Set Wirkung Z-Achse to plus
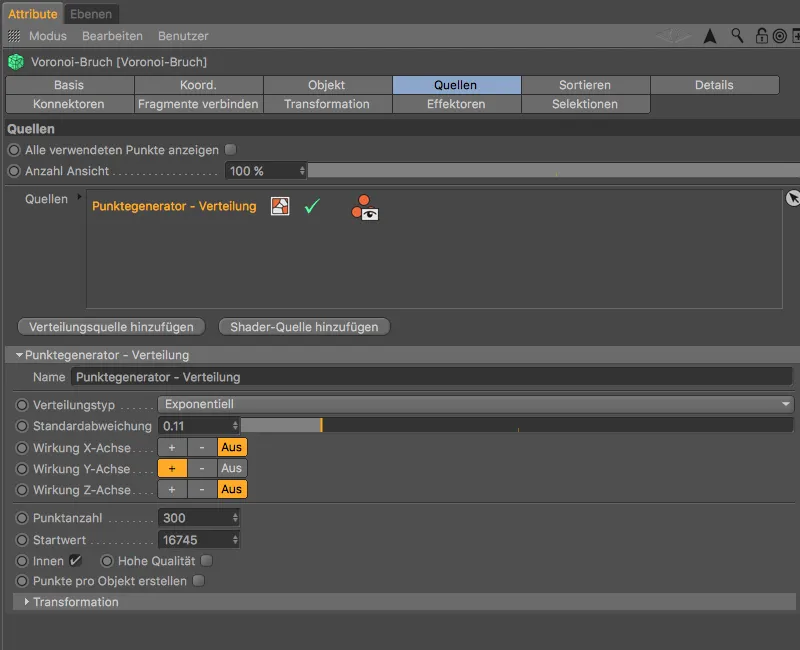The width and height of the screenshot is (800, 650). click(172, 490)
